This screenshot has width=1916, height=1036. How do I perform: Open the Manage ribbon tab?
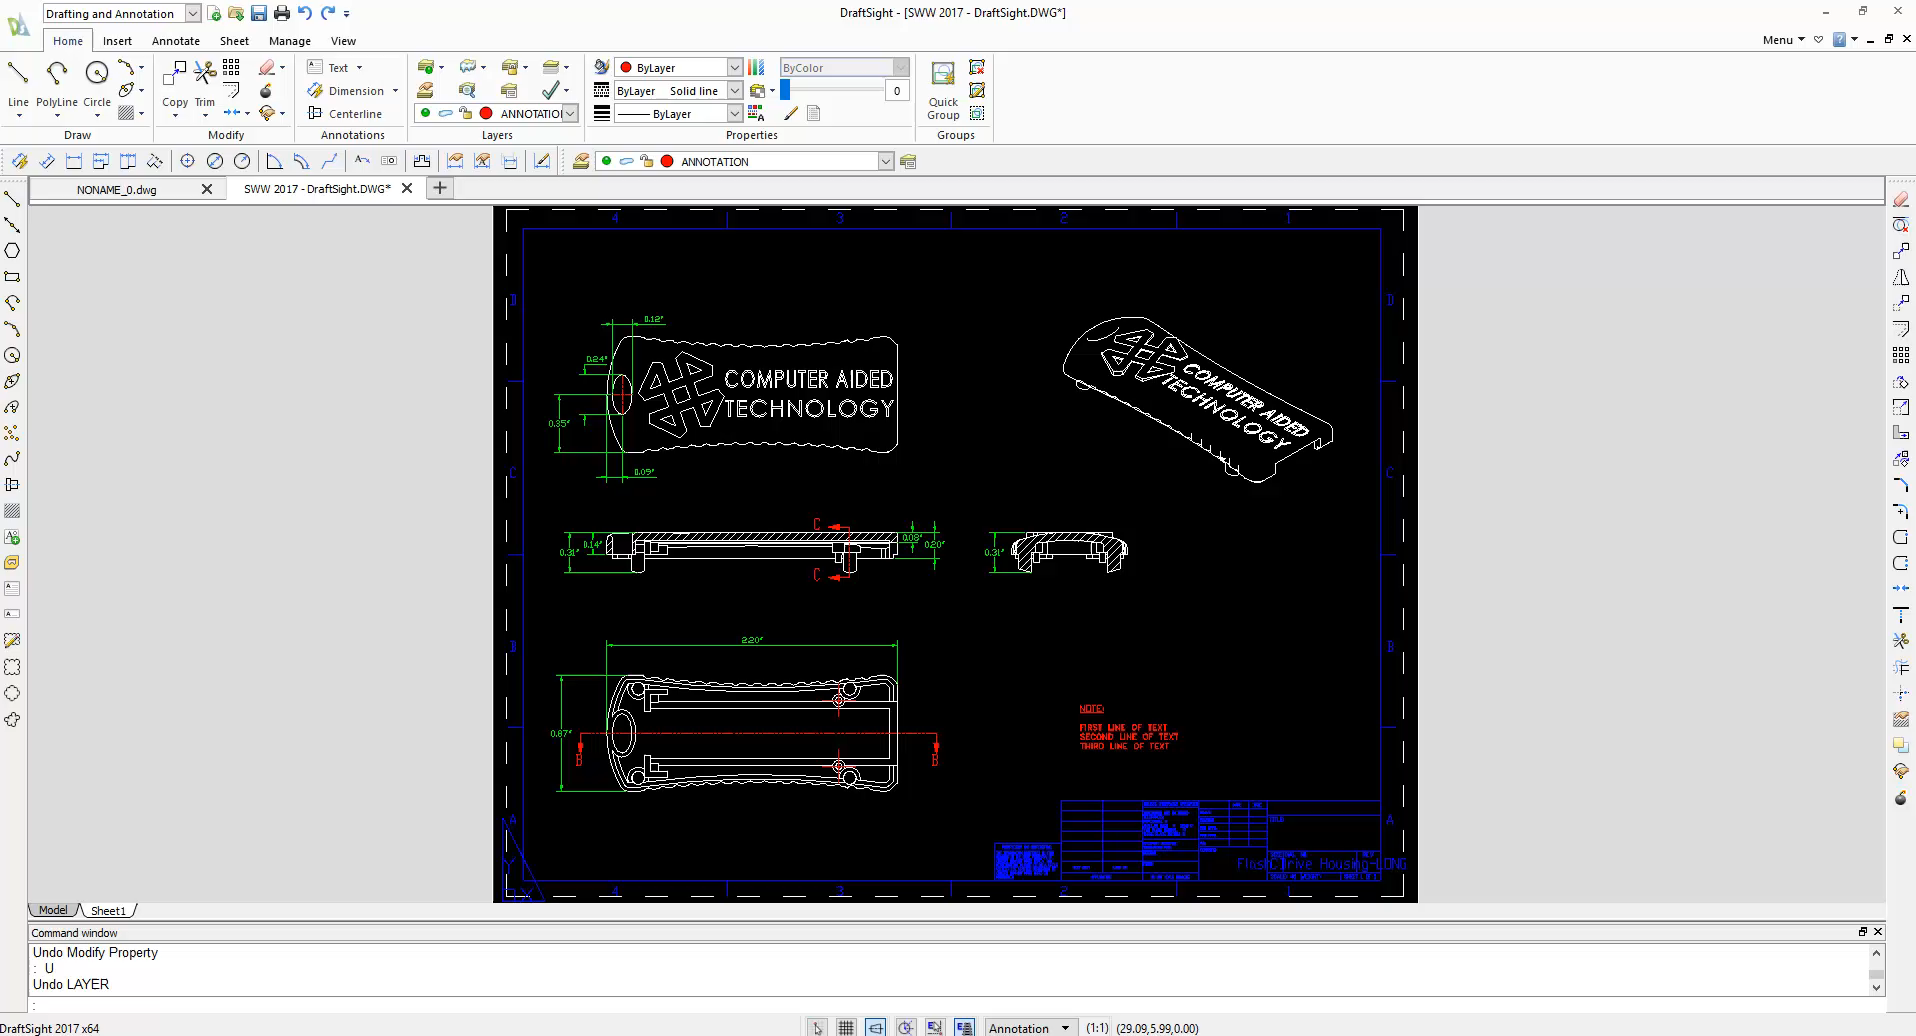click(x=290, y=41)
